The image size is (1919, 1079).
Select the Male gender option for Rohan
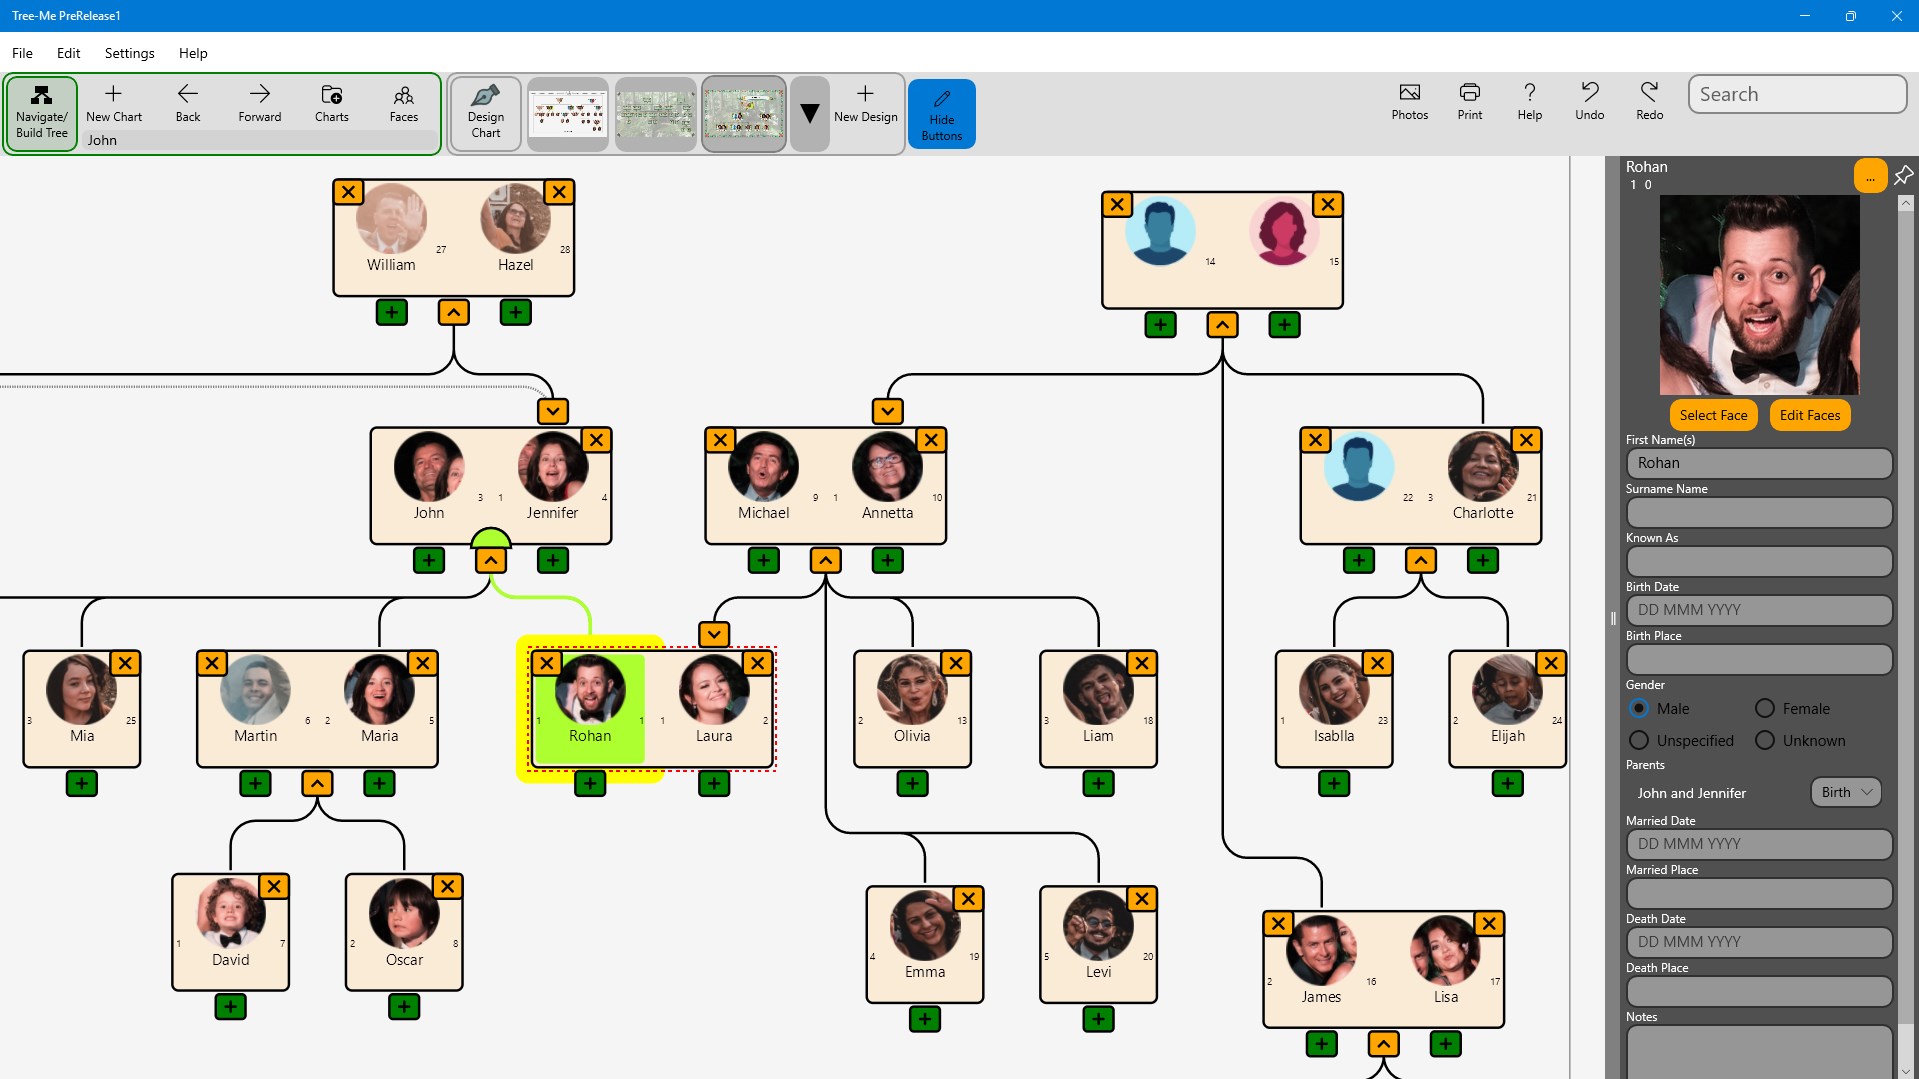click(1639, 708)
